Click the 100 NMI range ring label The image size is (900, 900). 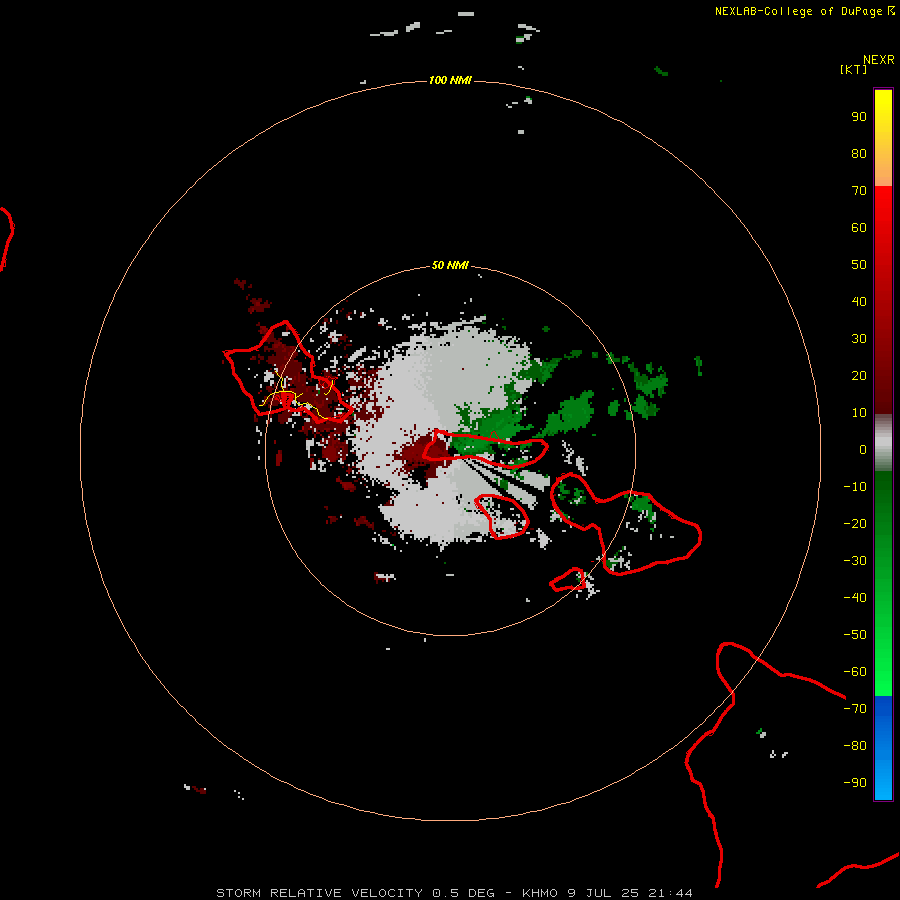pos(450,80)
